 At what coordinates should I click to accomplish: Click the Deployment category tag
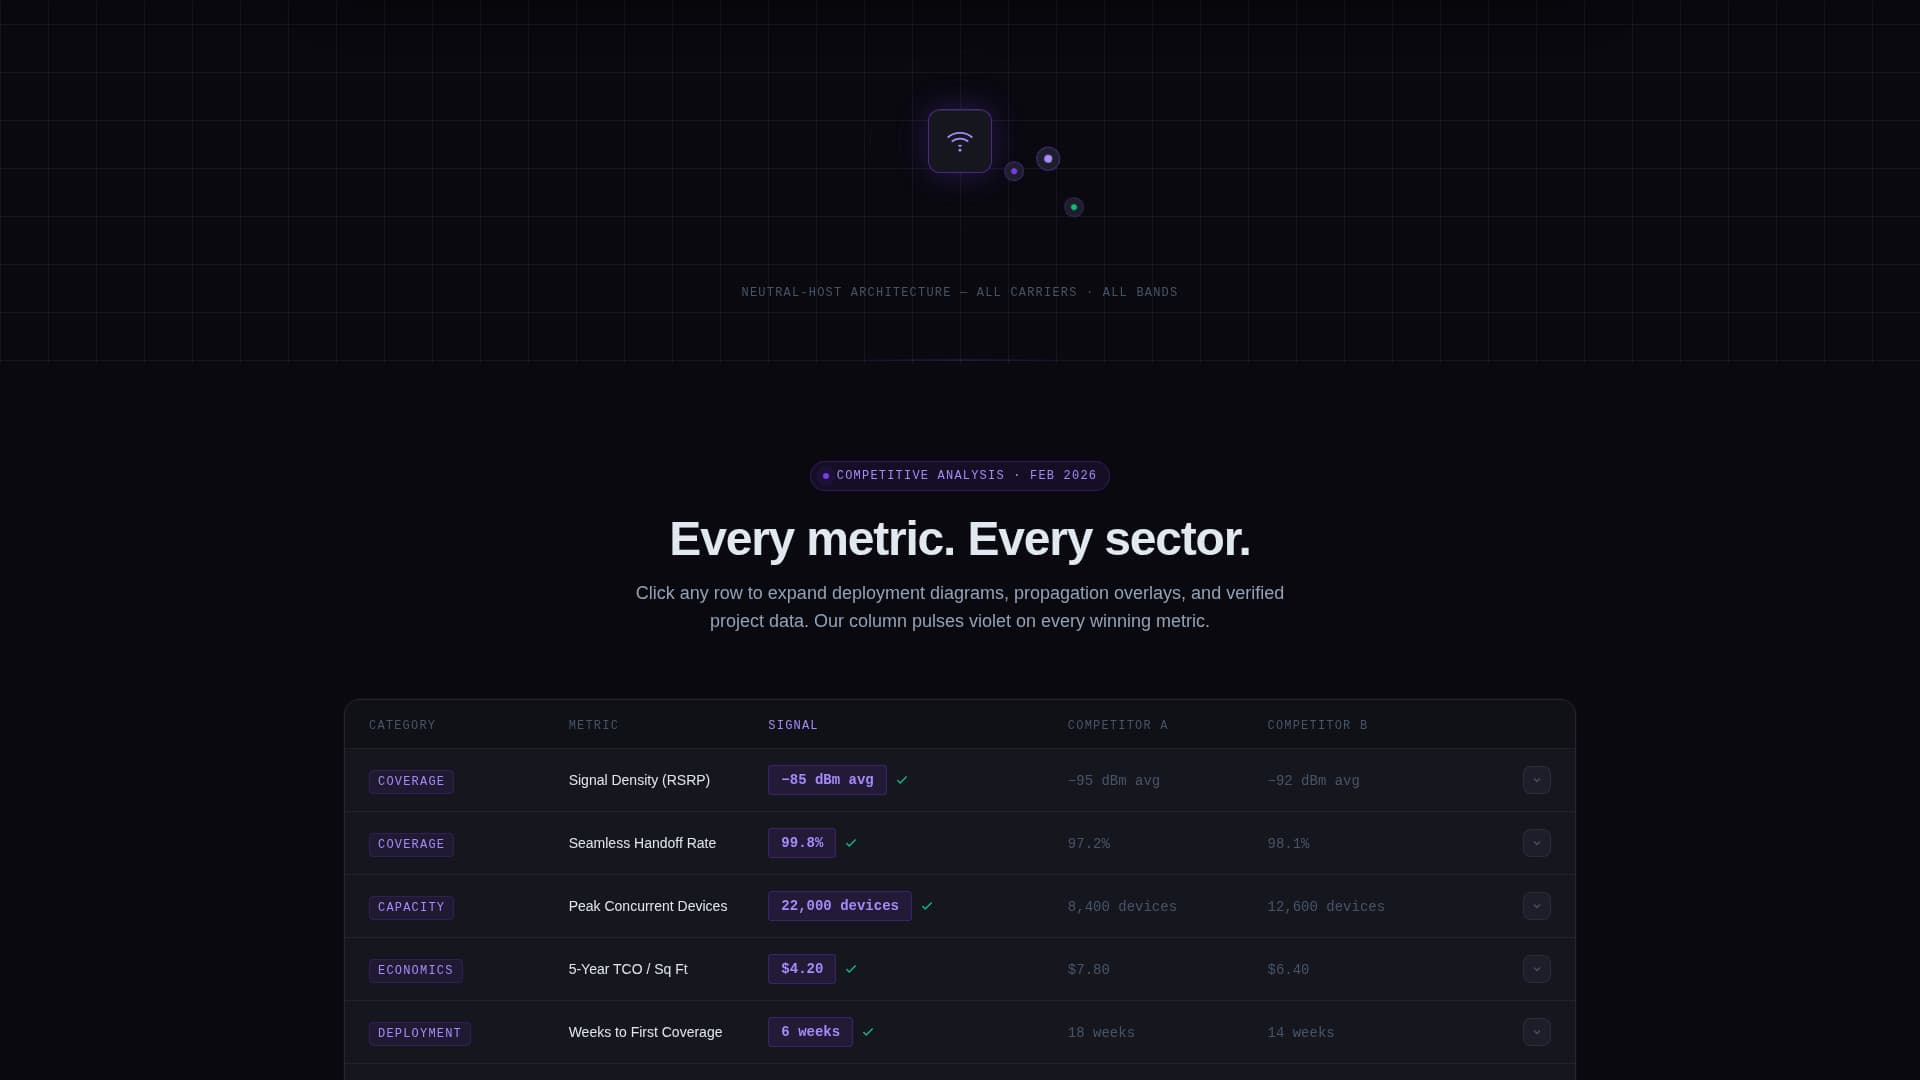[419, 1033]
